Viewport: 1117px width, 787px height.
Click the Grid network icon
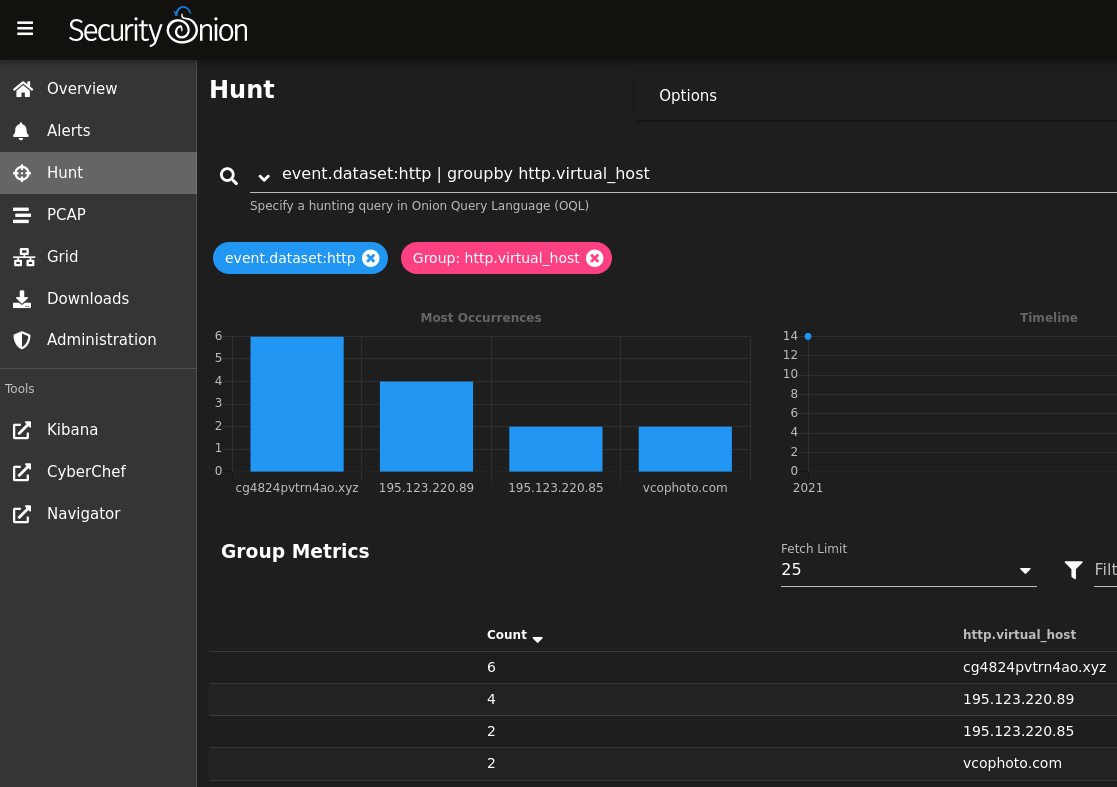tap(24, 256)
